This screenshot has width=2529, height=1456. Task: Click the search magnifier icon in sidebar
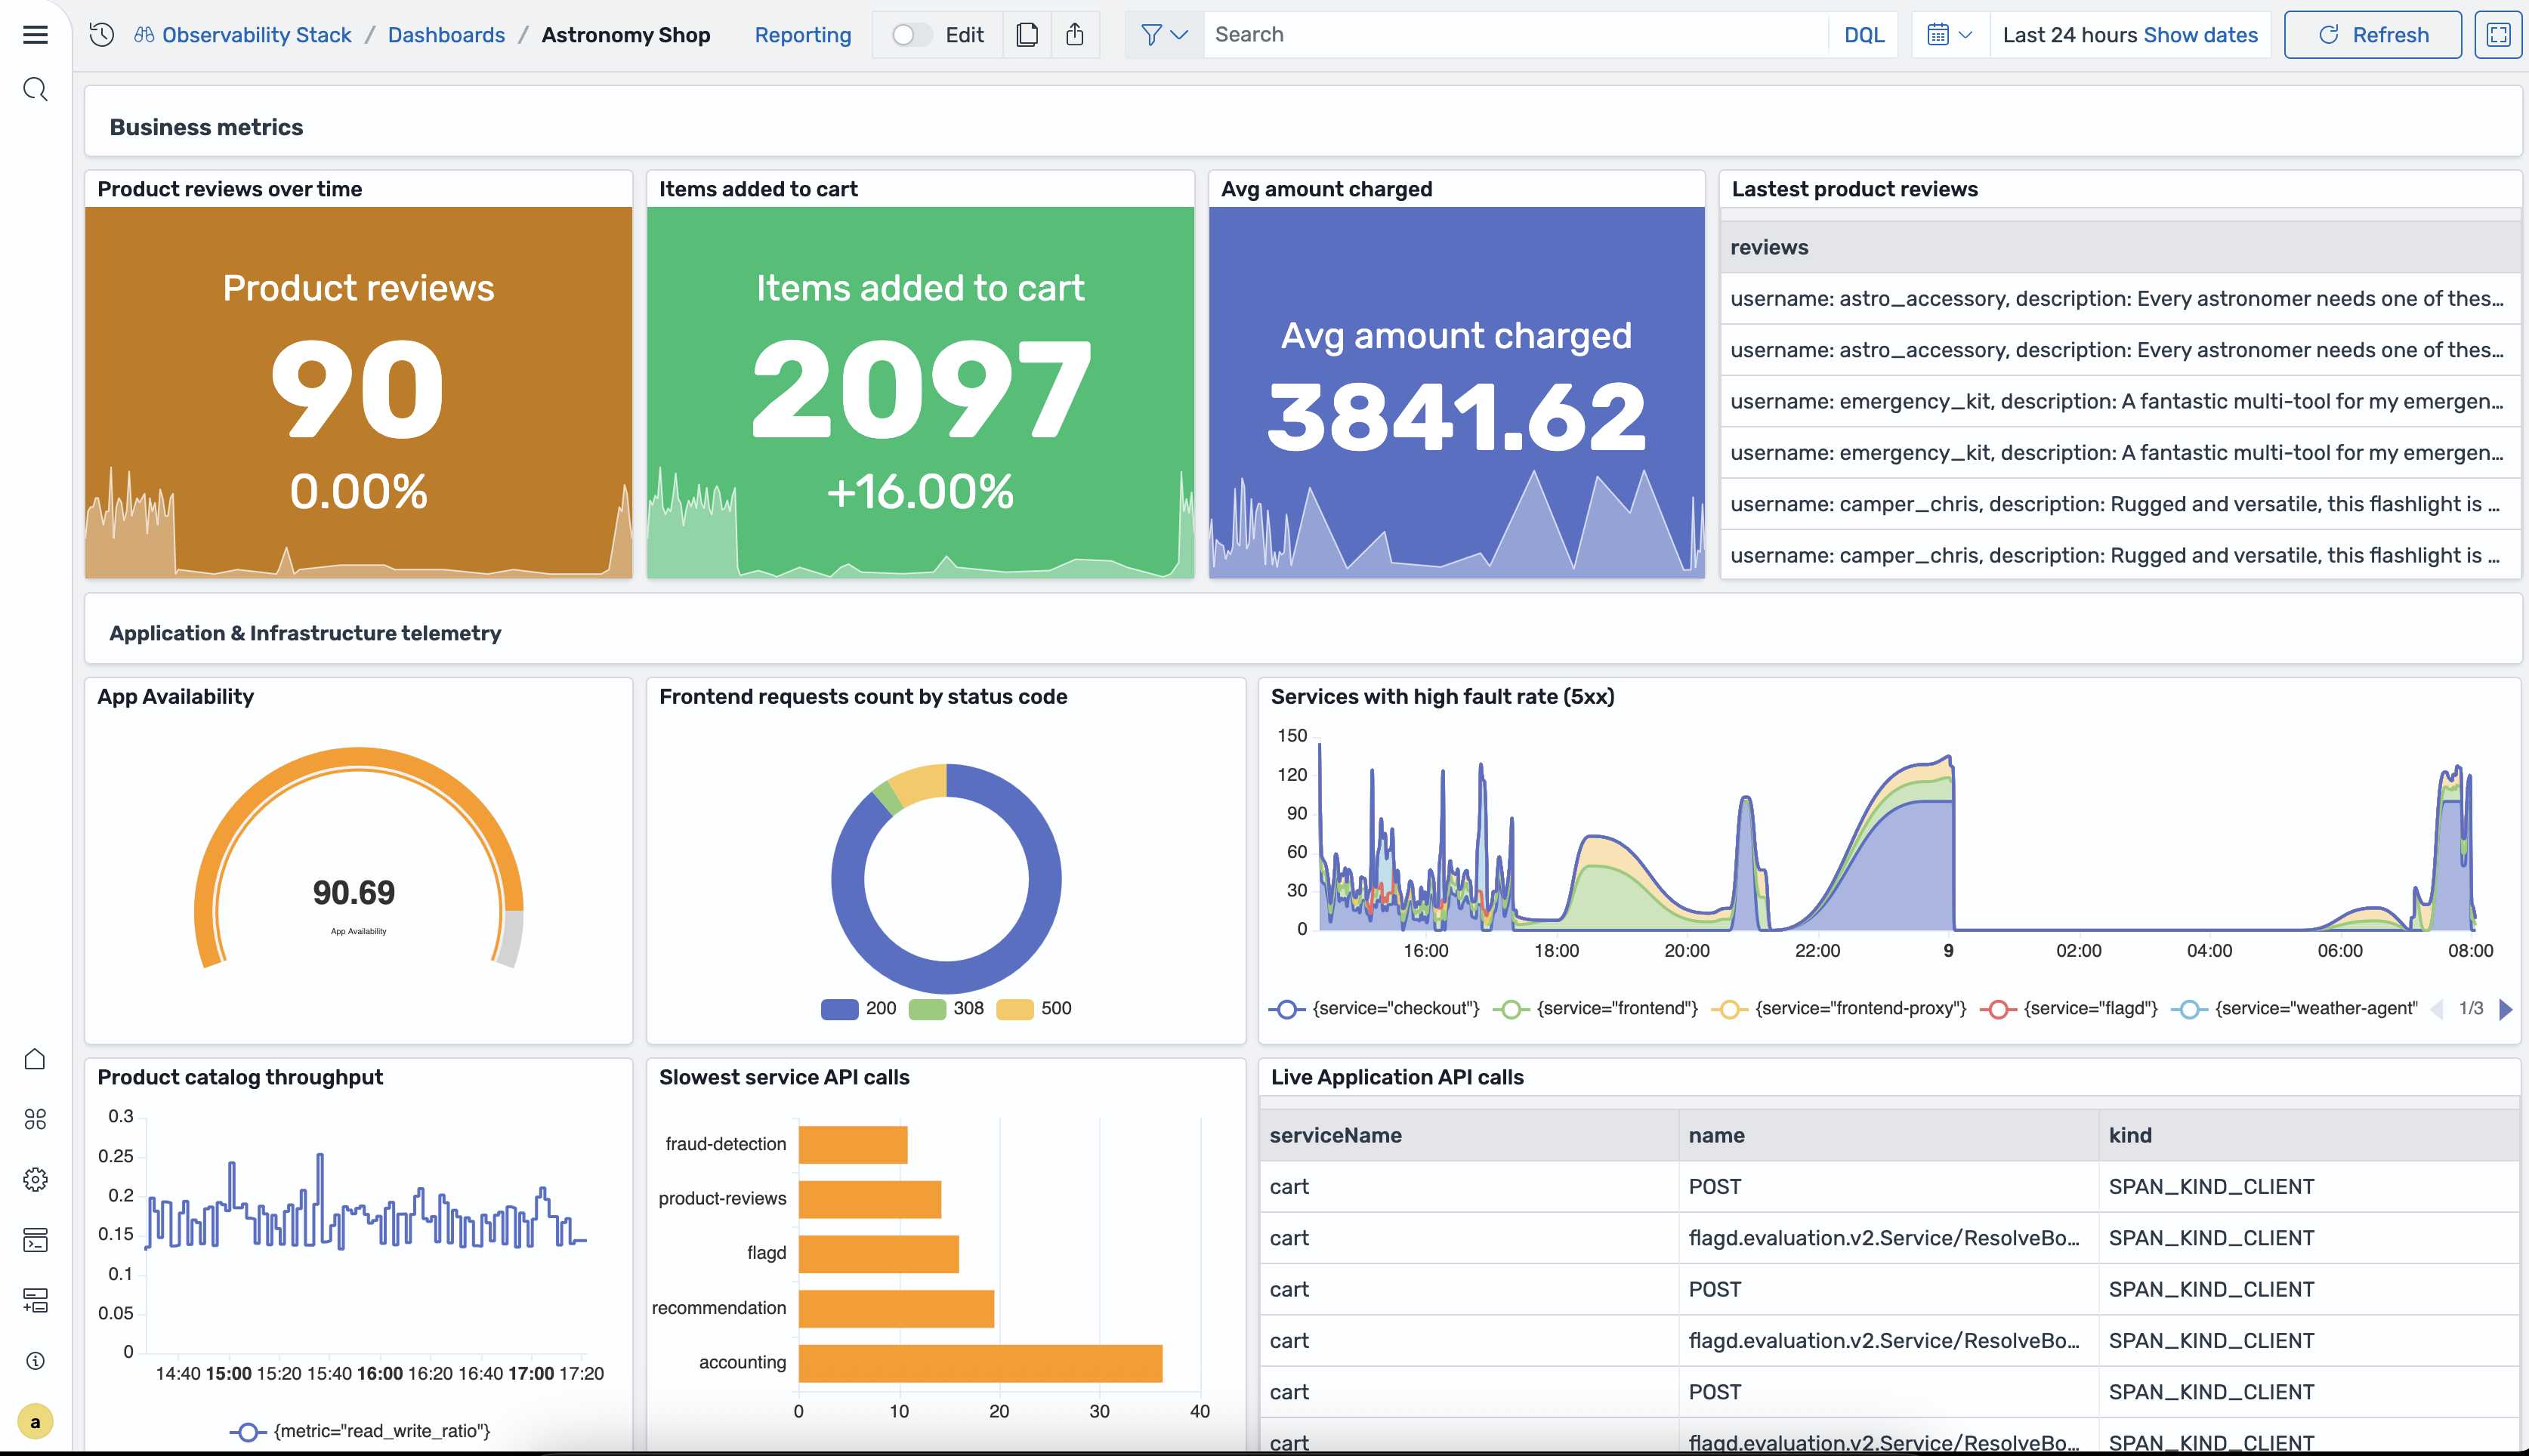coord(35,90)
